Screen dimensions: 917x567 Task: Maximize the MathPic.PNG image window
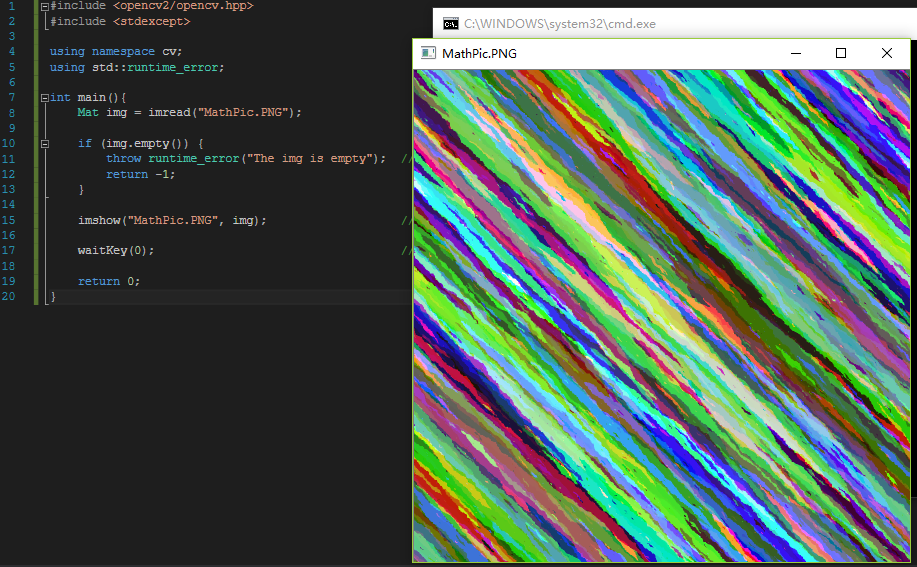[841, 53]
